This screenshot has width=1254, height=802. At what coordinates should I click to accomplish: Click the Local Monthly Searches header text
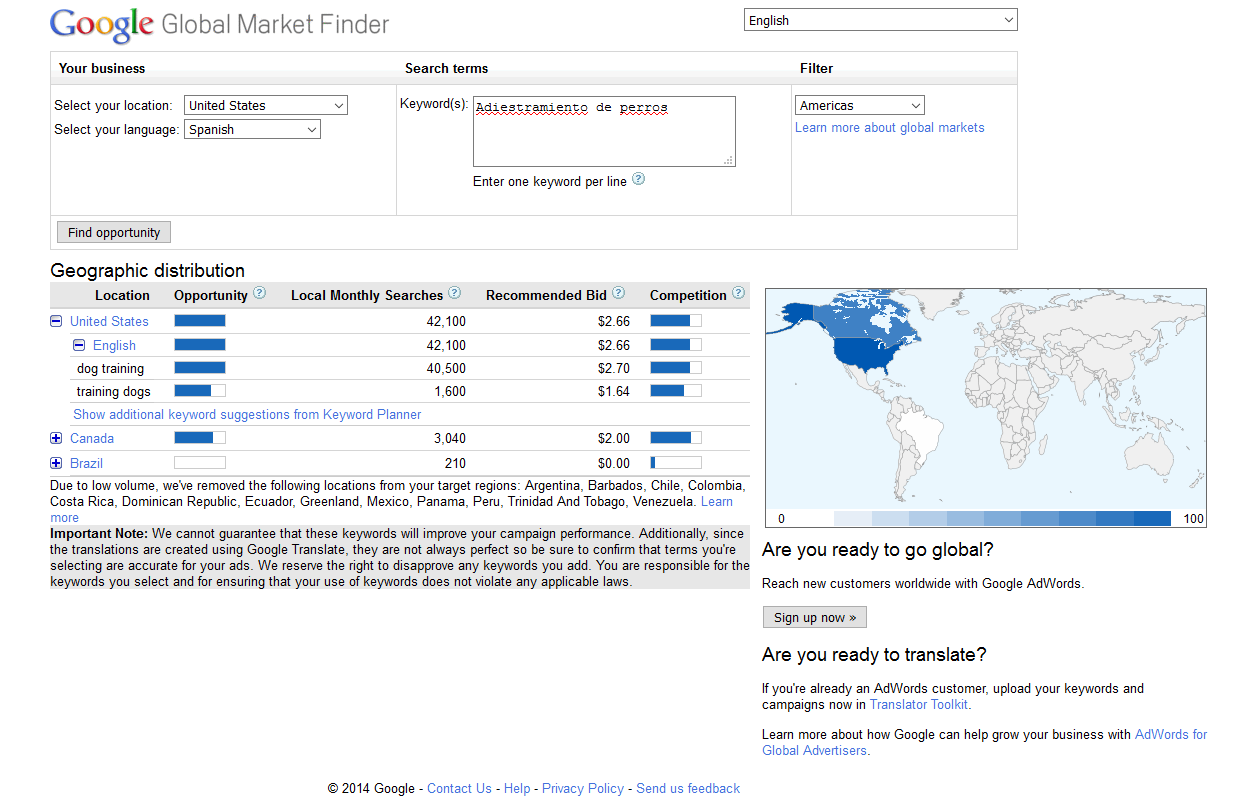tap(367, 295)
